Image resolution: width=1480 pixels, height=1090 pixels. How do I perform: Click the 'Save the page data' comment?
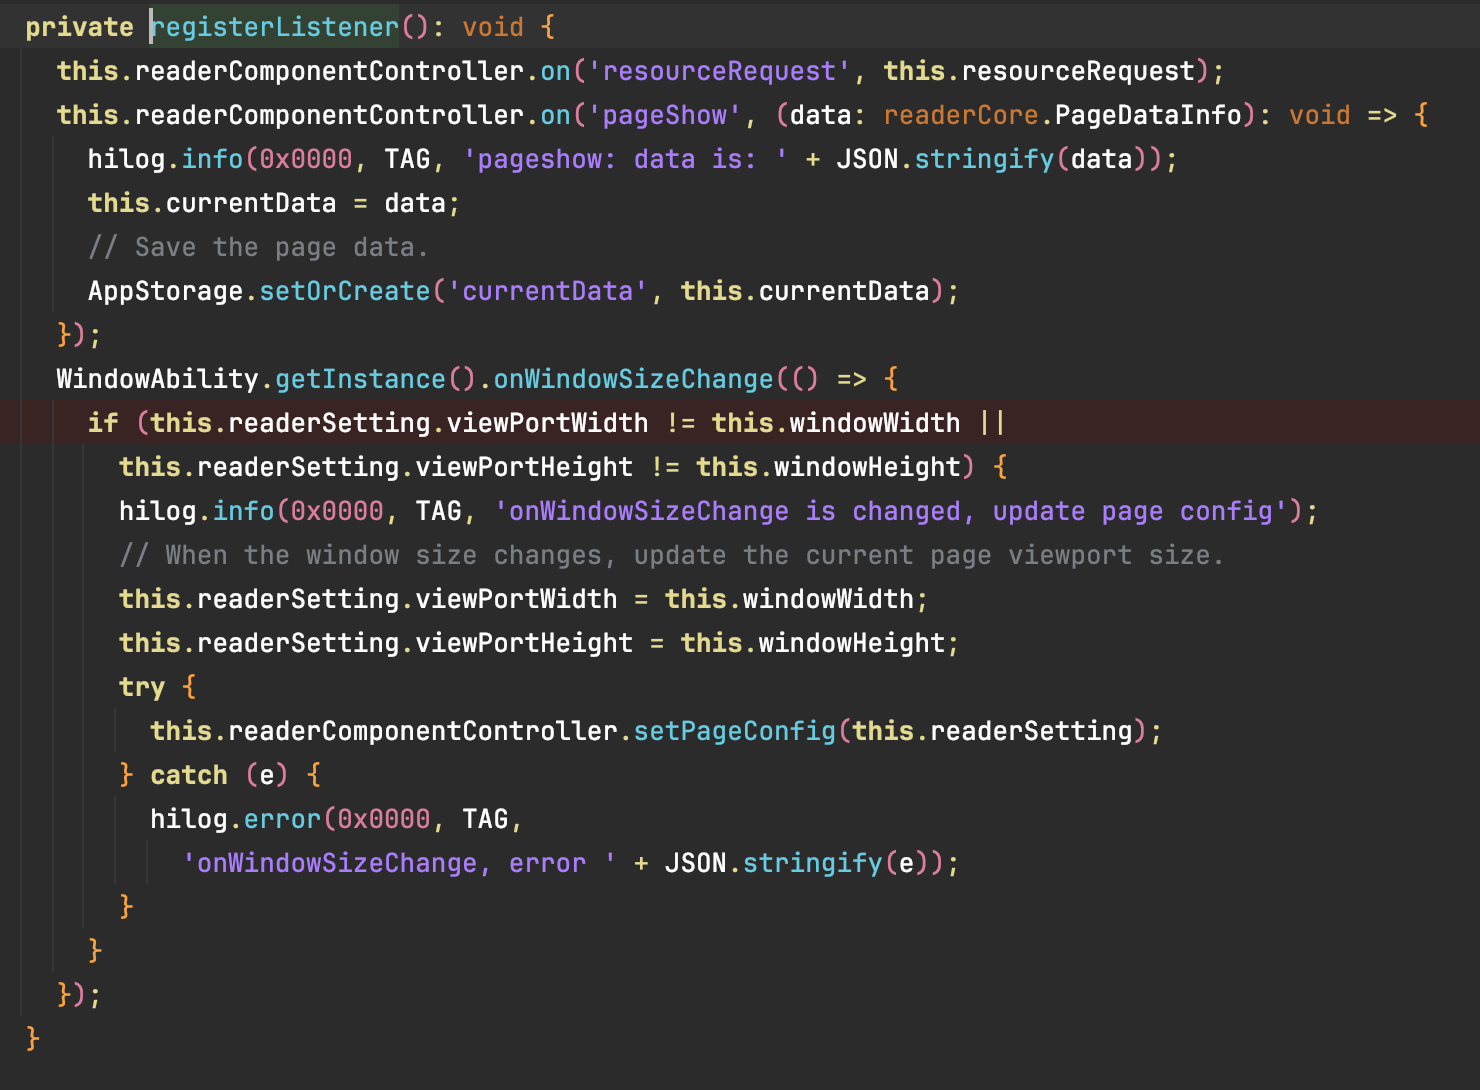pyautogui.click(x=258, y=247)
